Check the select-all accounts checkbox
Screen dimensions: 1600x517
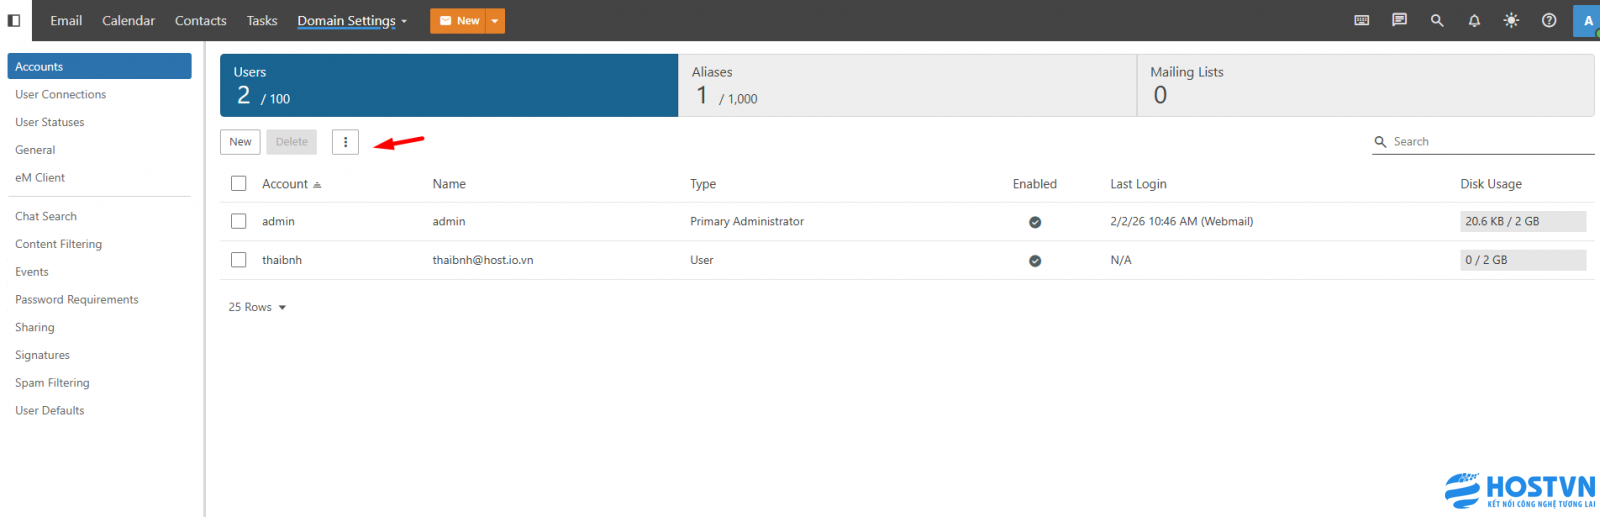coord(238,184)
